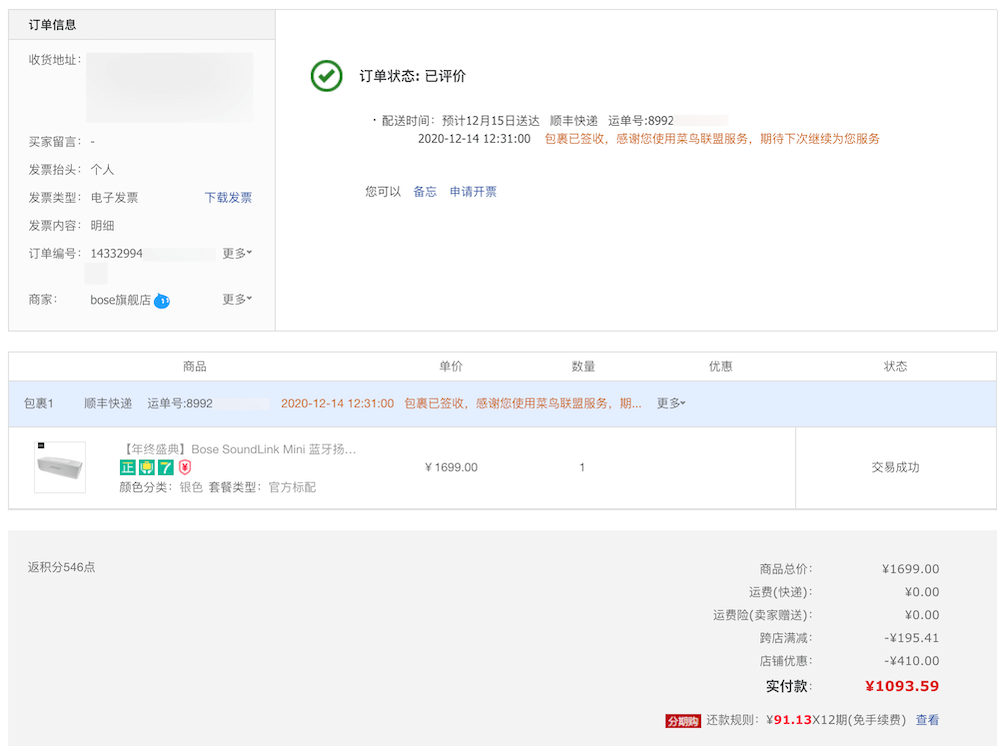Click the green 7-day return badge
The height and width of the screenshot is (746, 1006).
click(x=165, y=467)
